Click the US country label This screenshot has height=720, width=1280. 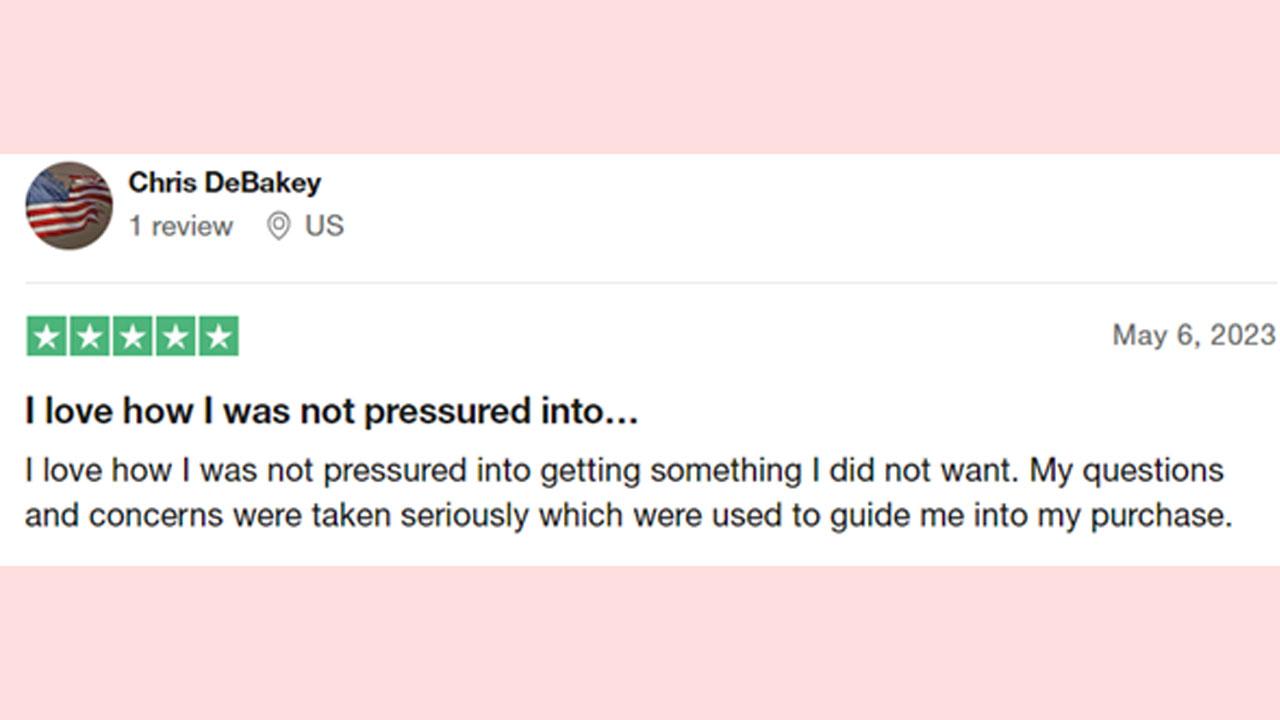(325, 226)
